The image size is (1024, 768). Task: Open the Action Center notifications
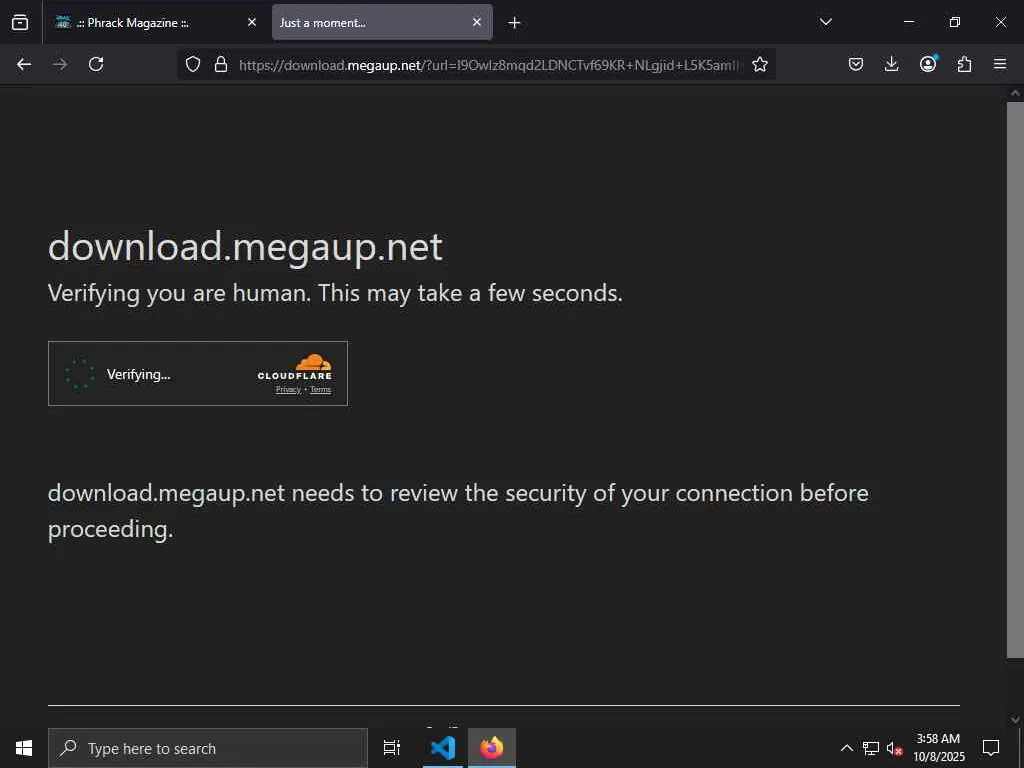pyautogui.click(x=991, y=748)
